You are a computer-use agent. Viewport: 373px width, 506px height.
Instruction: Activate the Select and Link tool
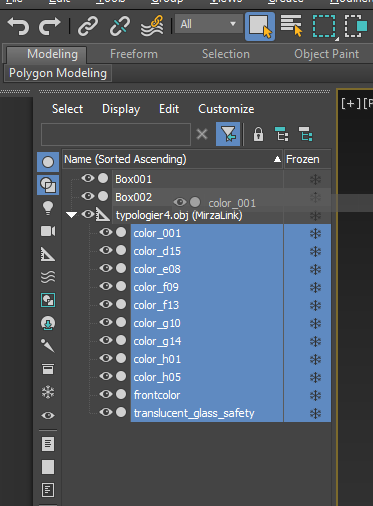click(x=88, y=26)
